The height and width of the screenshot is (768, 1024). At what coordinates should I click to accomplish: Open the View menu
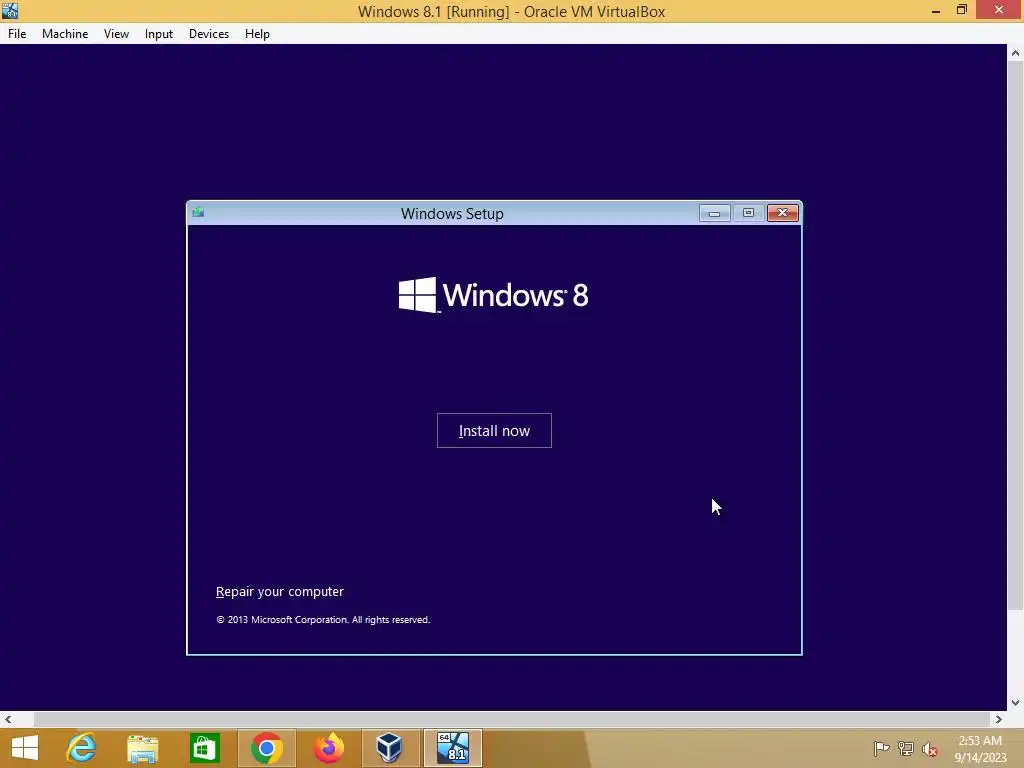pos(116,34)
